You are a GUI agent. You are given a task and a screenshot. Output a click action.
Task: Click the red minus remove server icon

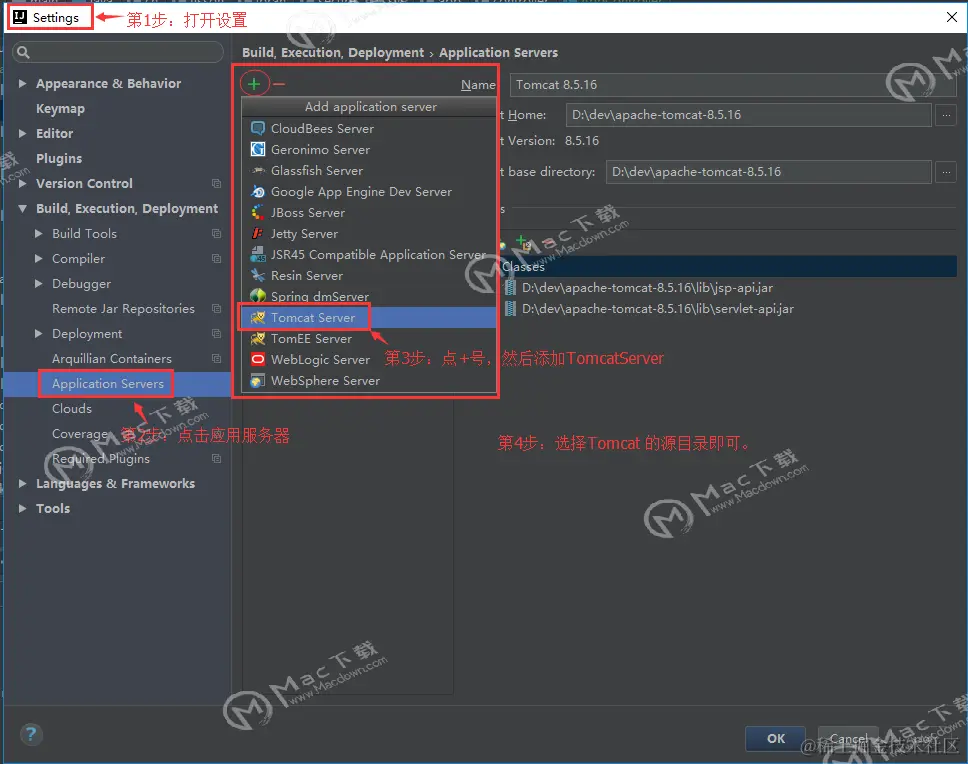[x=279, y=84]
